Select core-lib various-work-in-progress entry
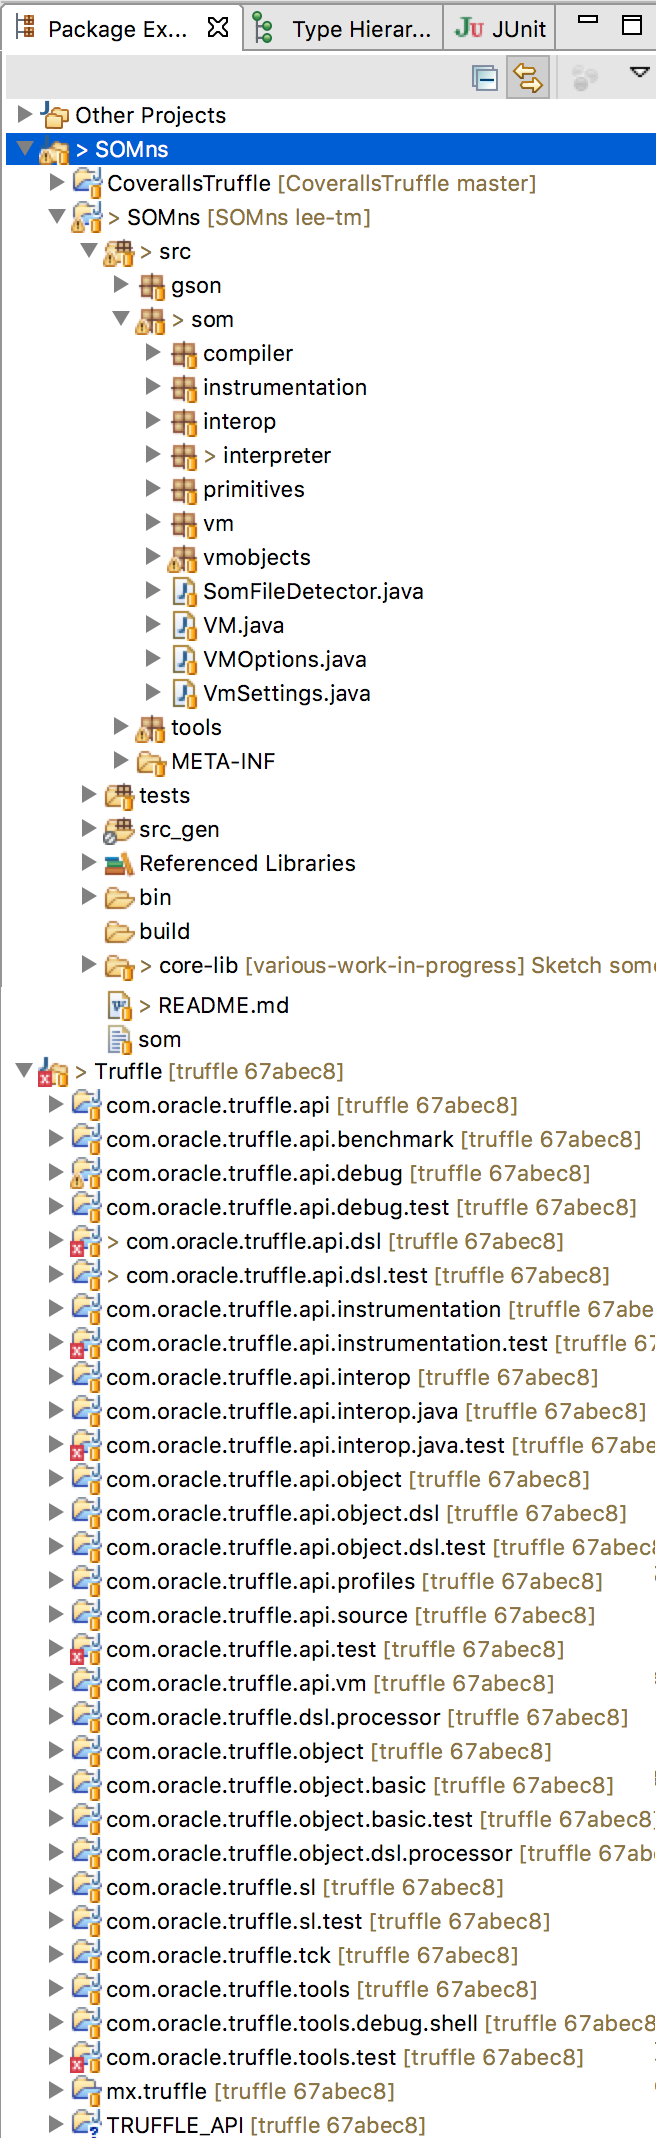This screenshot has width=656, height=2138. (x=398, y=965)
